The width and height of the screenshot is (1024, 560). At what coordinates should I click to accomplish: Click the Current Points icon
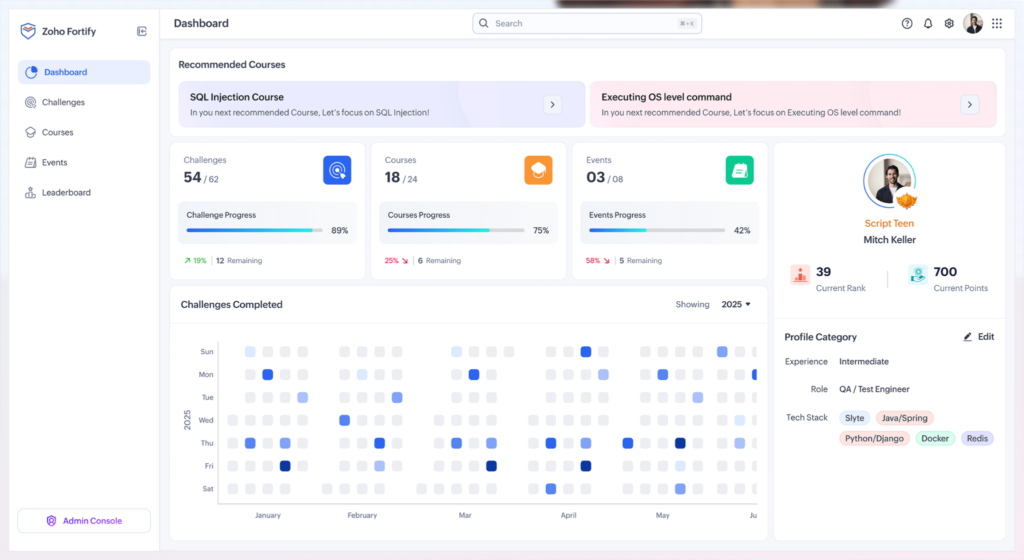[918, 275]
